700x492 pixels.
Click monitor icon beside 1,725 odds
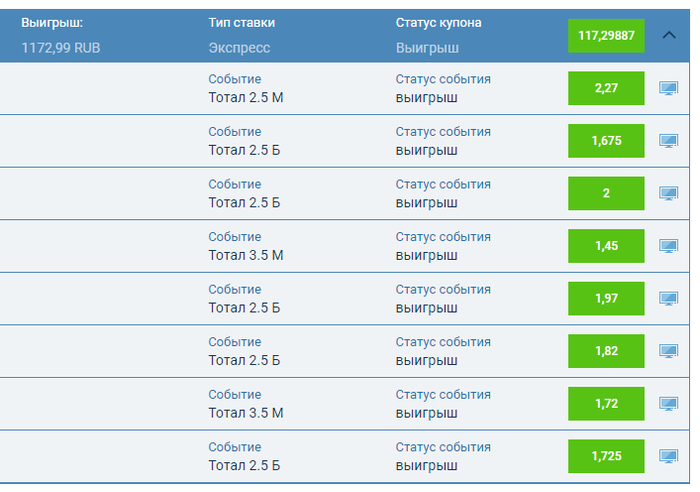pyautogui.click(x=668, y=456)
